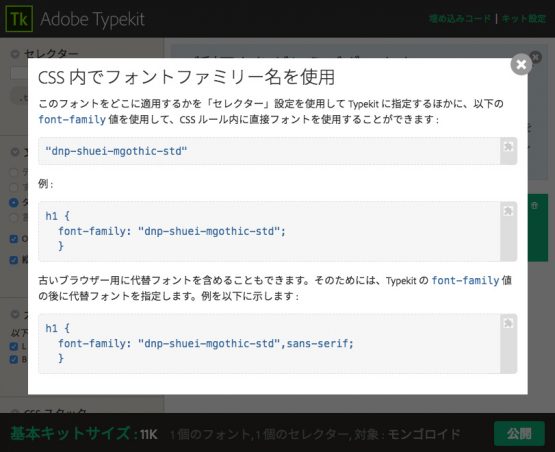Uncheck the checkbox just below the O checkbox

(x=14, y=260)
